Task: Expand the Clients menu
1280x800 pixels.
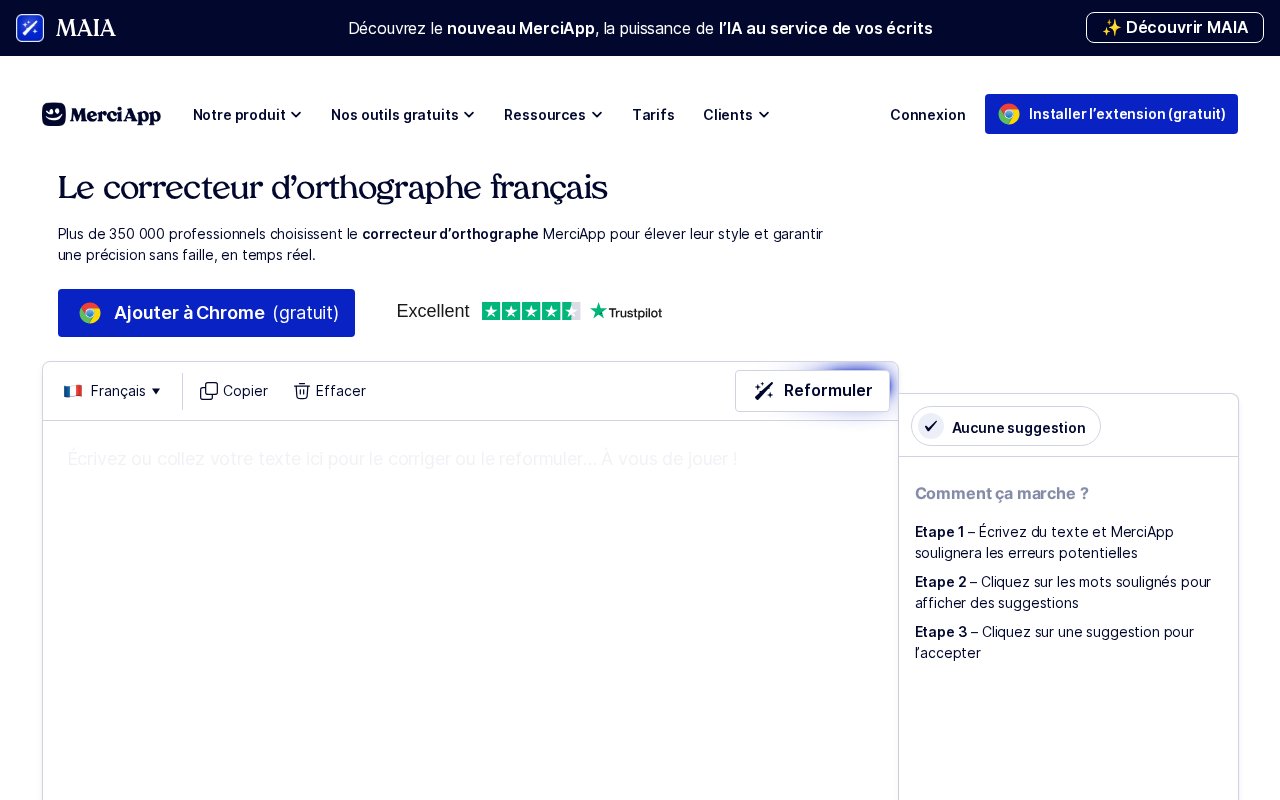Action: pos(736,115)
